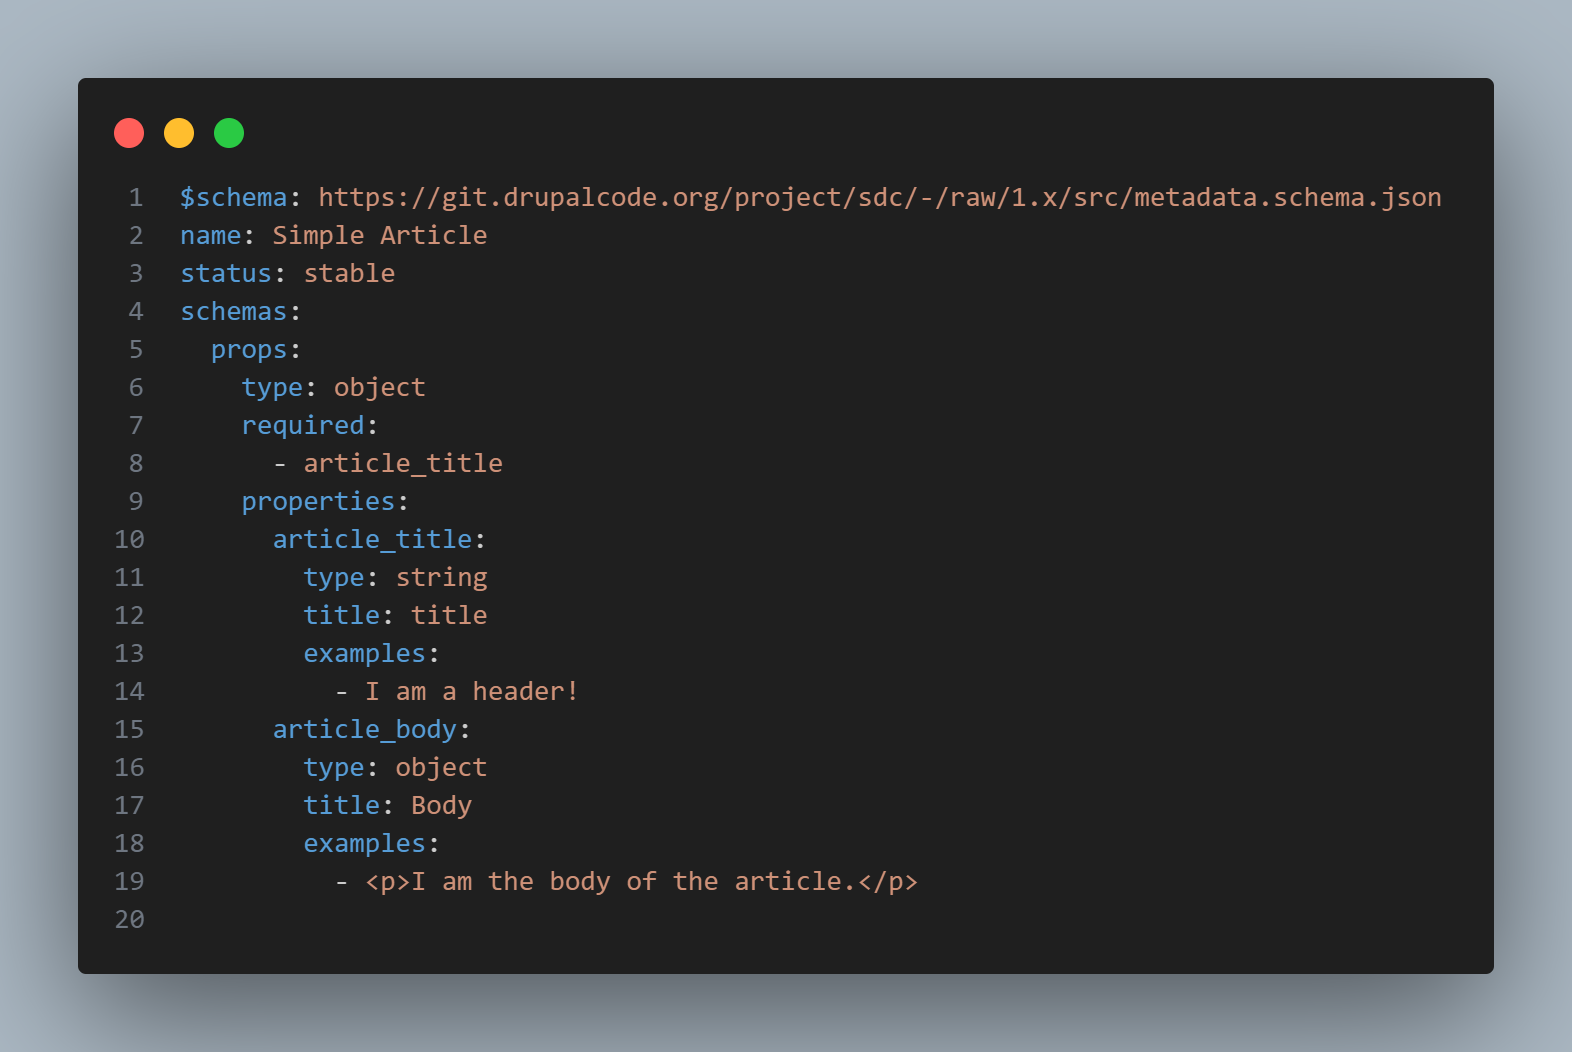Click the article body paragraph example text
The width and height of the screenshot is (1572, 1052).
641,882
